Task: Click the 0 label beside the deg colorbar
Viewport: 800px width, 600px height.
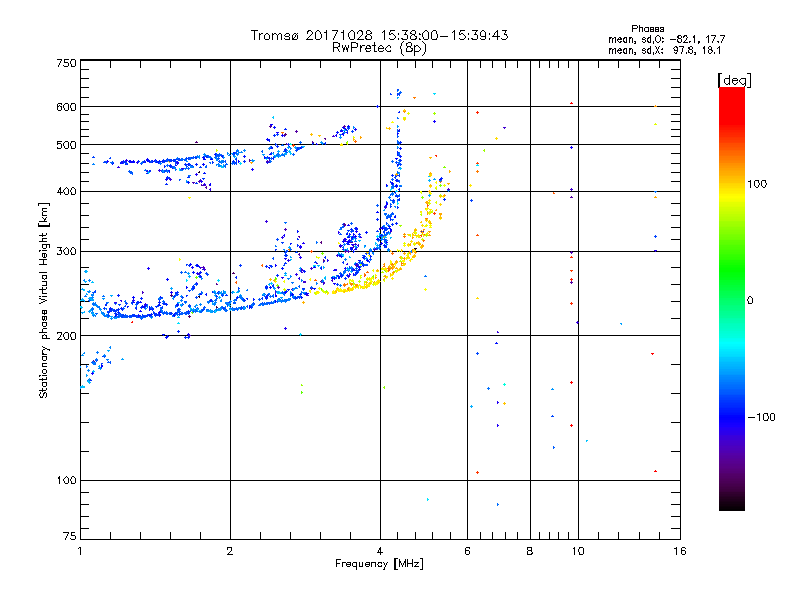Action: pyautogui.click(x=750, y=301)
